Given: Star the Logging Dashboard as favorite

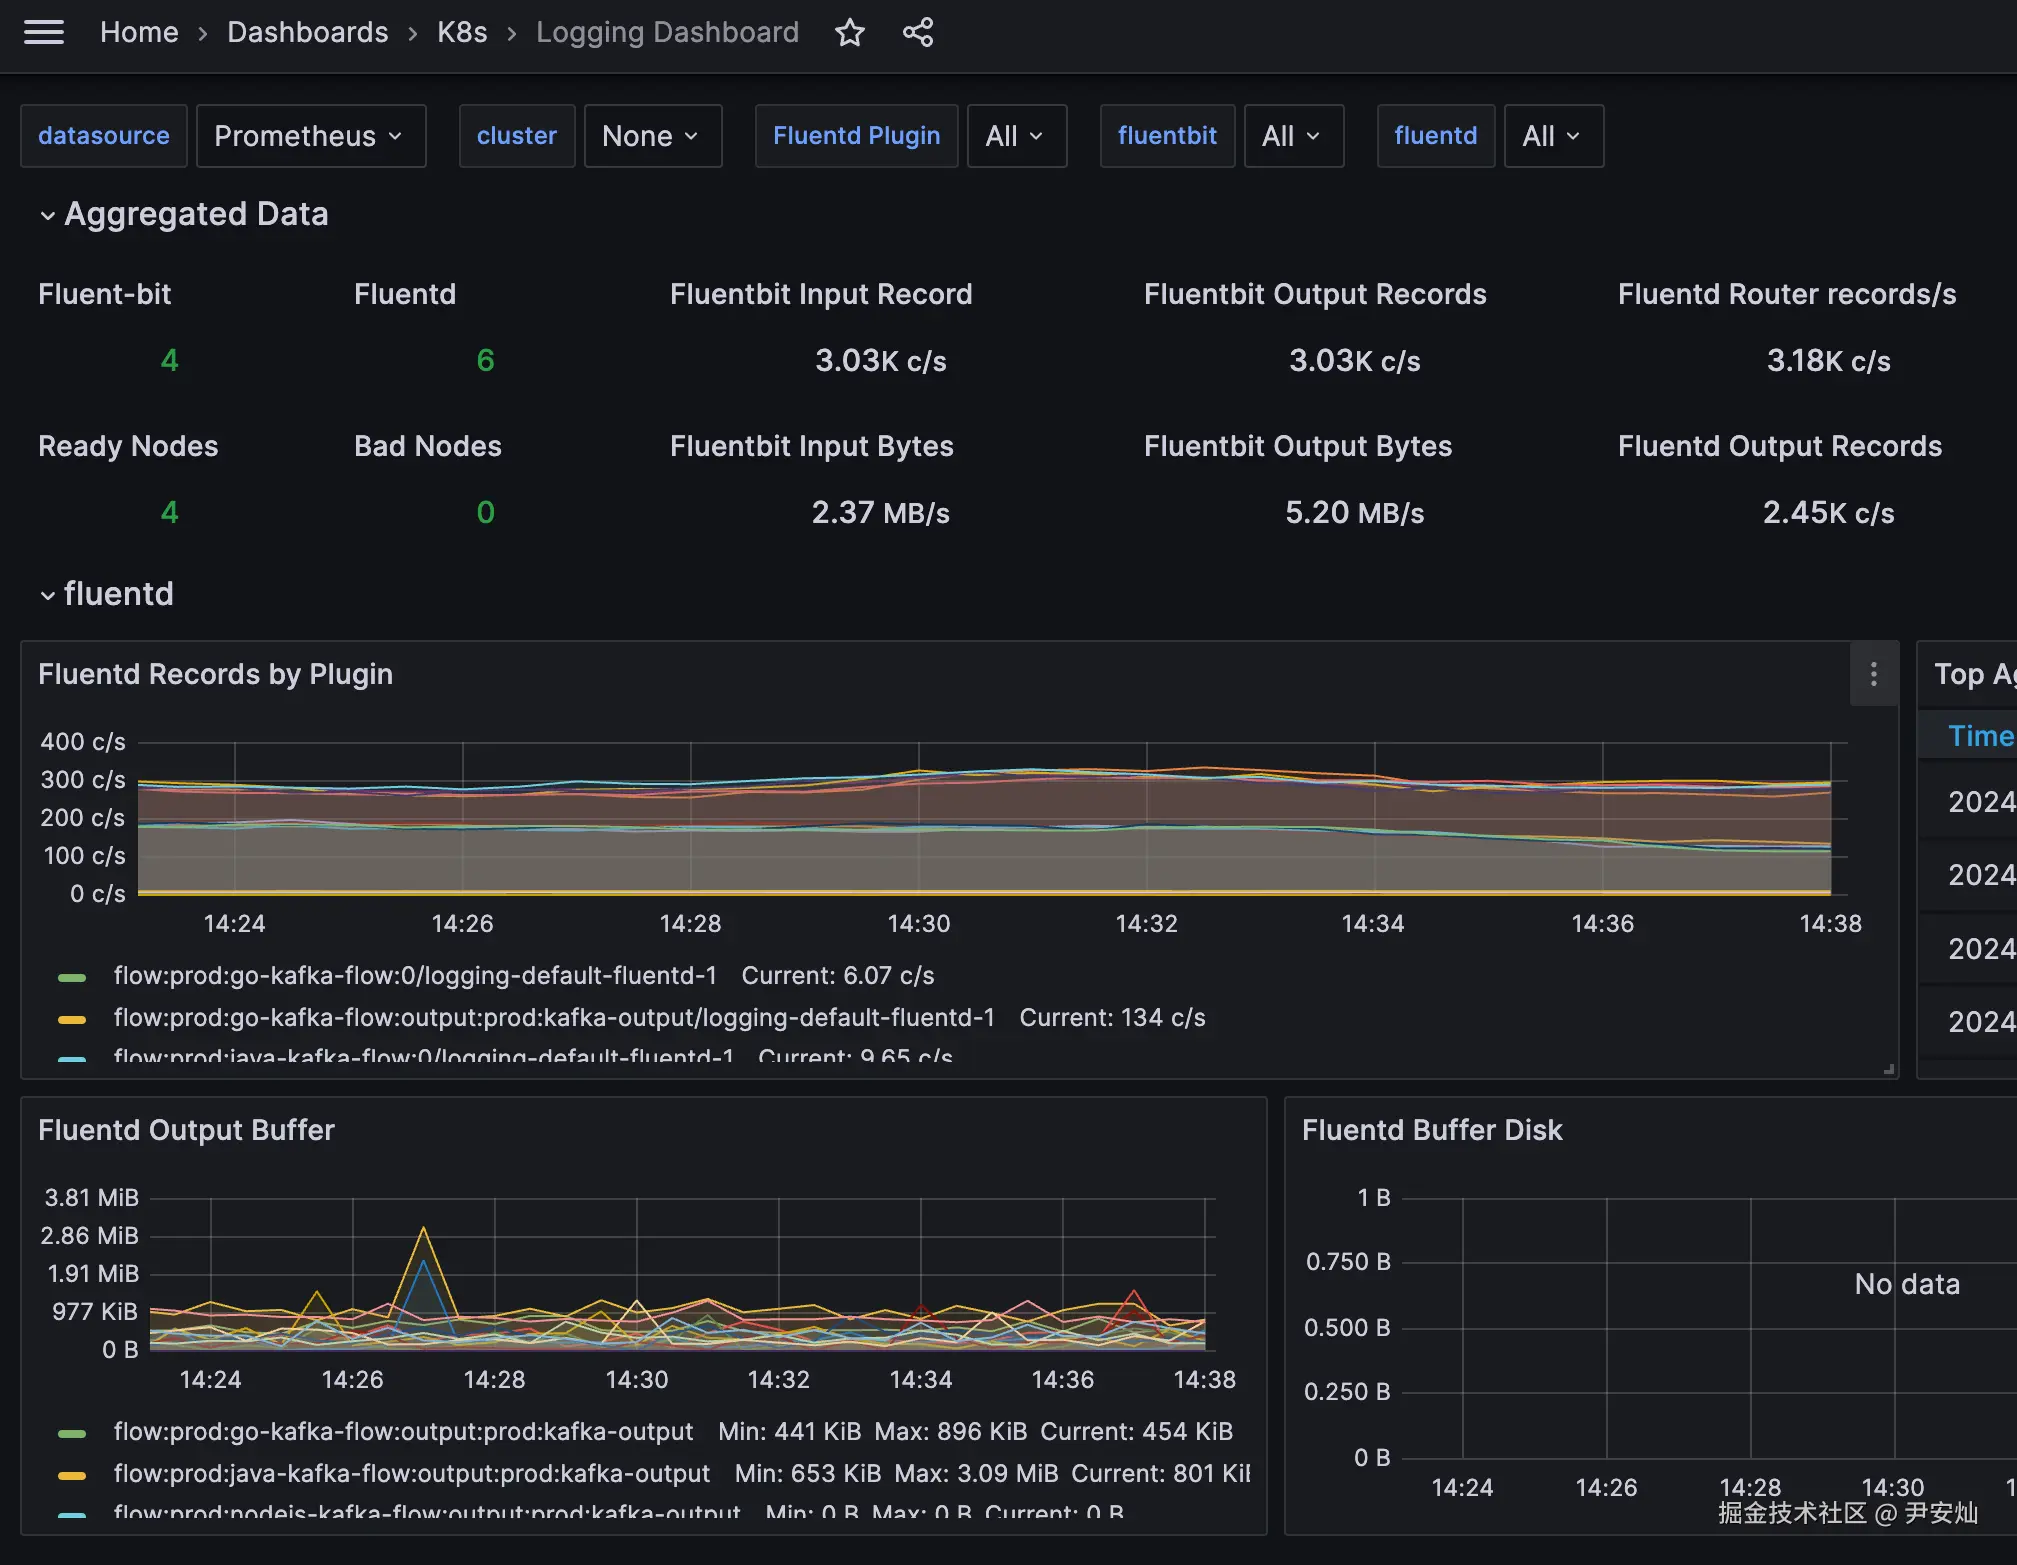Looking at the screenshot, I should [850, 33].
